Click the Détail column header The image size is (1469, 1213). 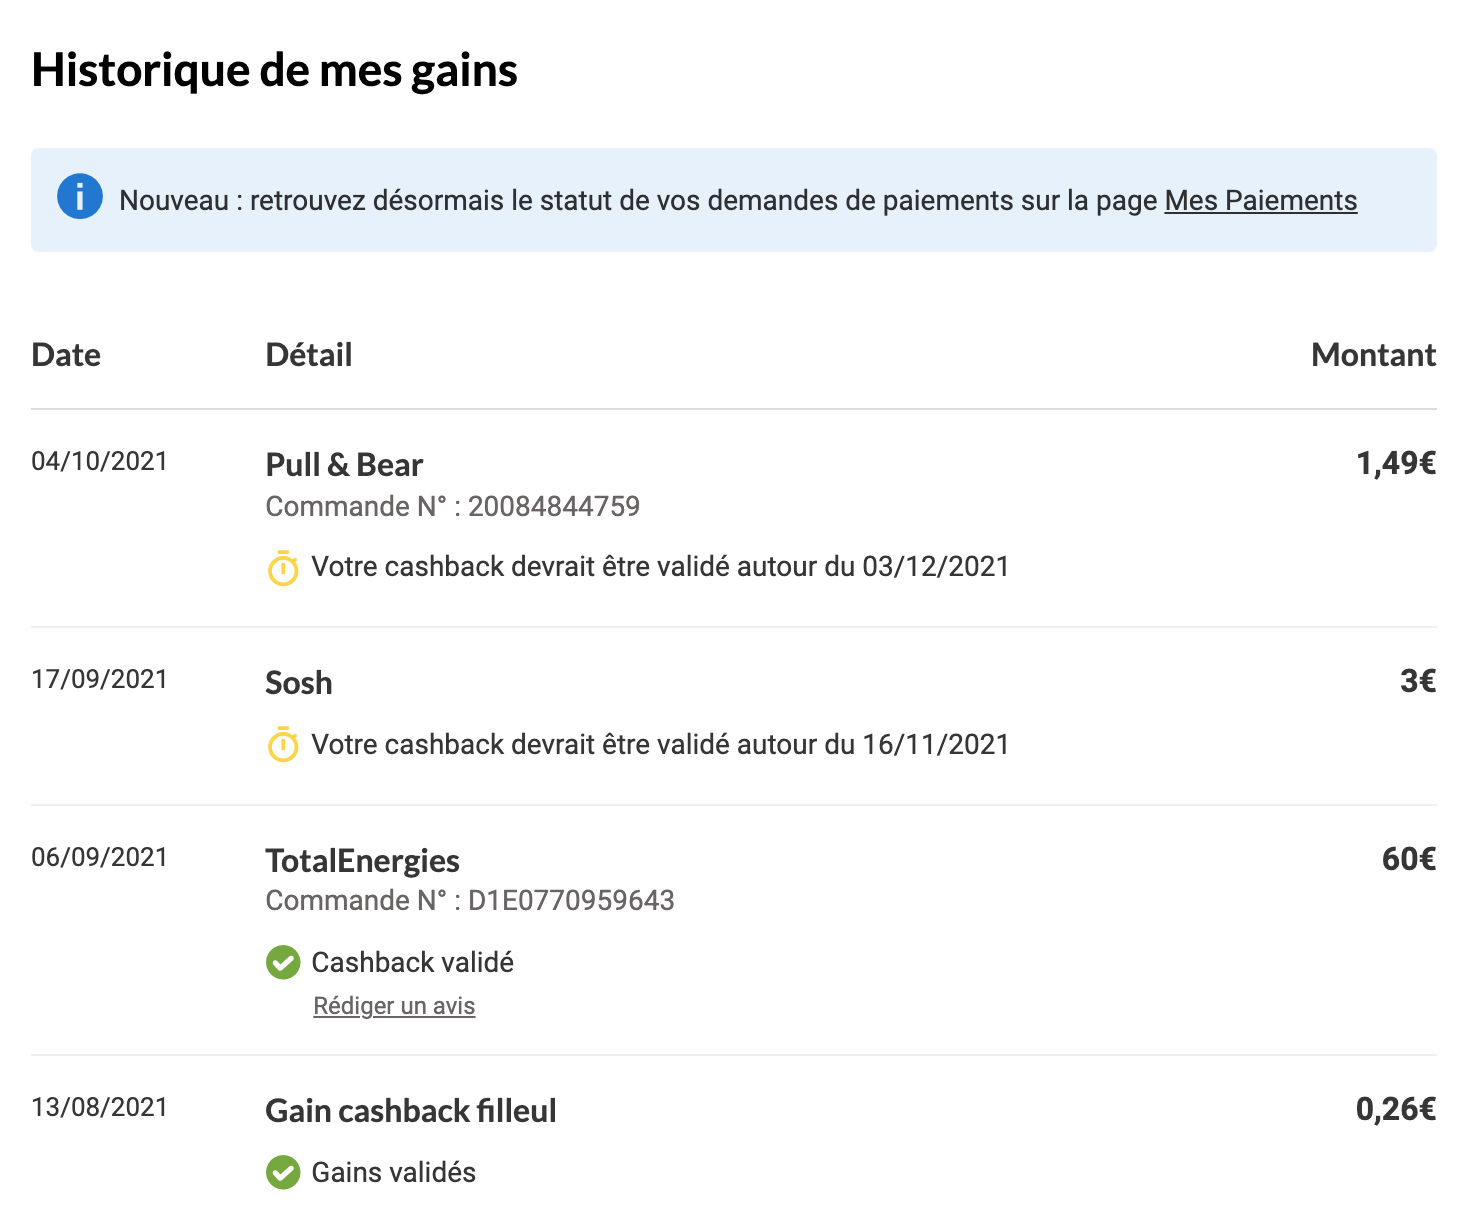click(x=309, y=355)
